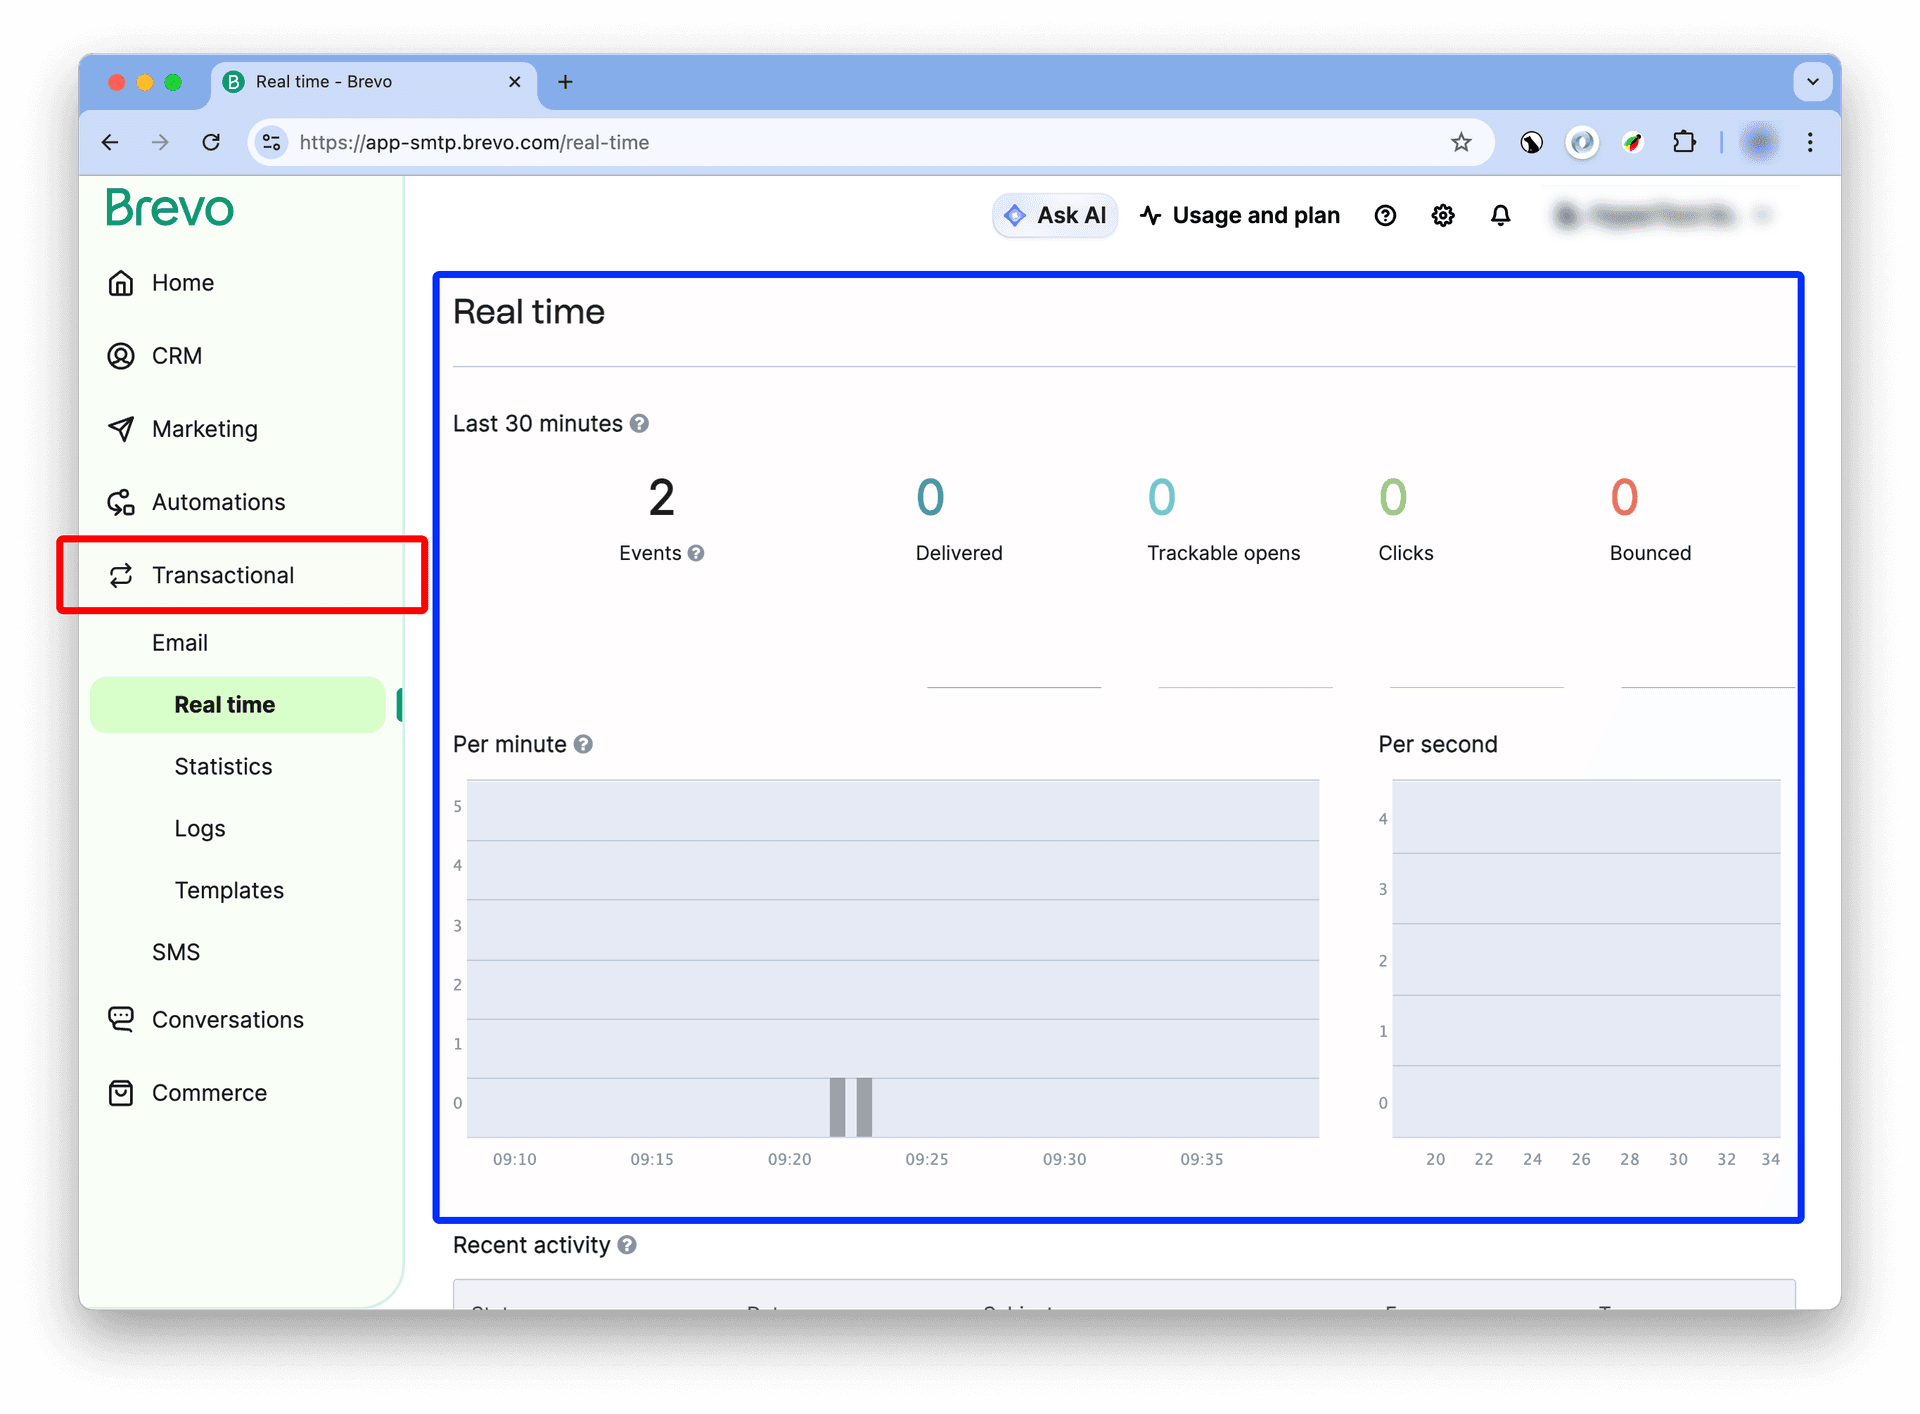Screen dimensions: 1920x1414
Task: Open the help question-mark icon in header
Action: tap(1385, 215)
